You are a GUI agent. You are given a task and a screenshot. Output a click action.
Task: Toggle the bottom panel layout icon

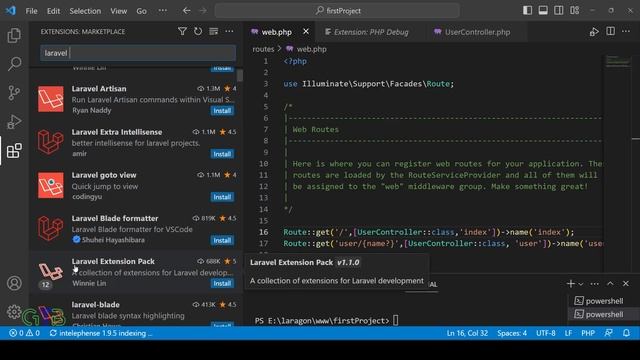pyautogui.click(x=543, y=11)
